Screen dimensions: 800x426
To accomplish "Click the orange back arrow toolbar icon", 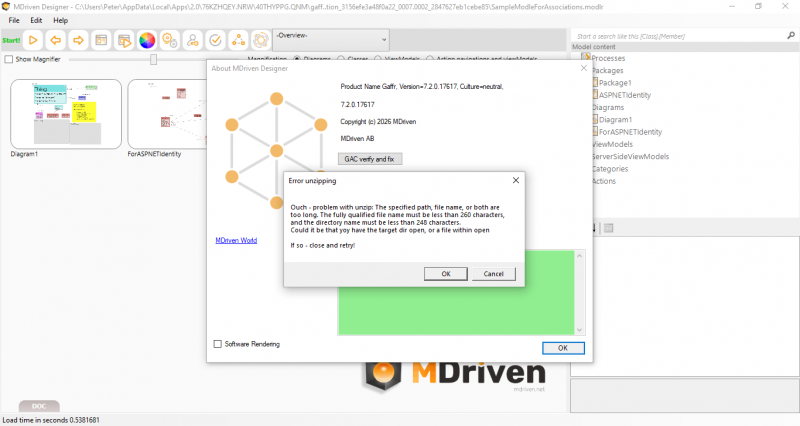I will [x=56, y=40].
